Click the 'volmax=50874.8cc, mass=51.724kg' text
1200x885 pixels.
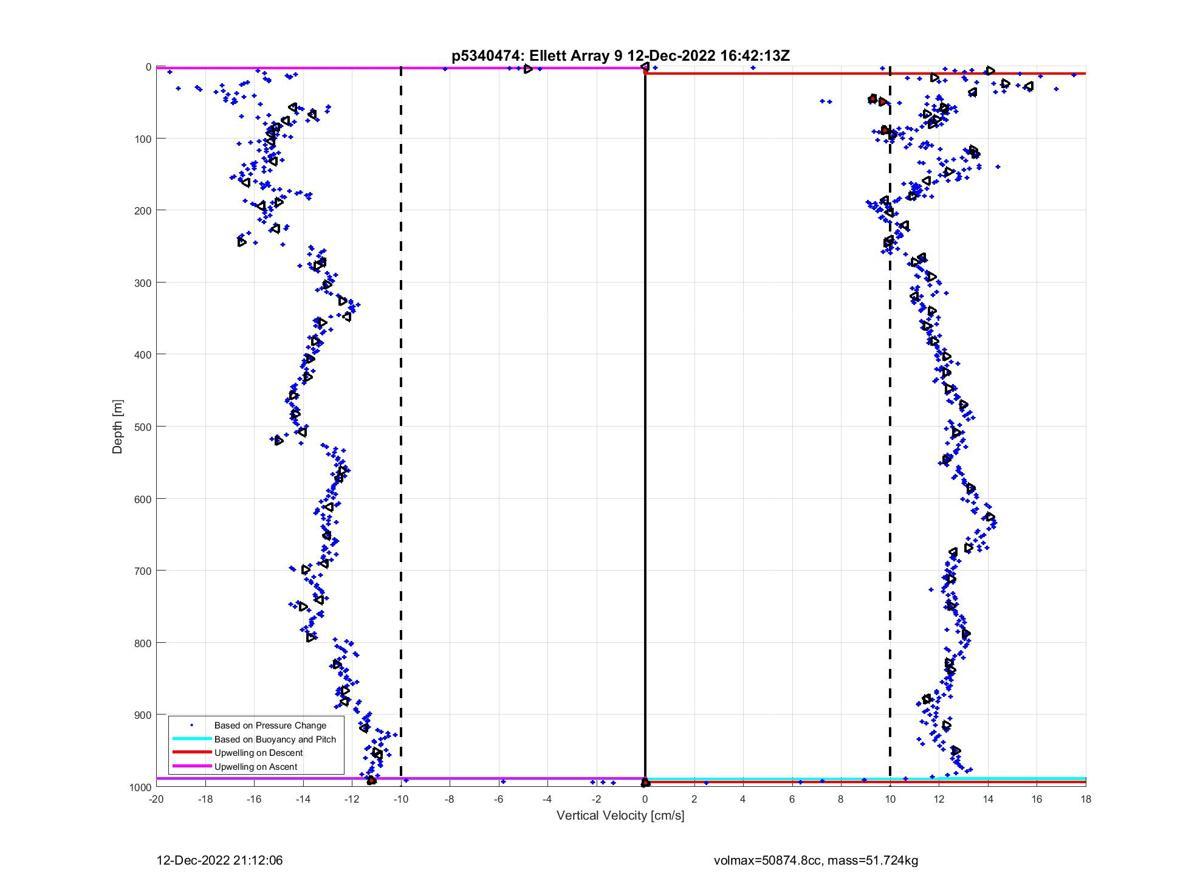tap(816, 860)
